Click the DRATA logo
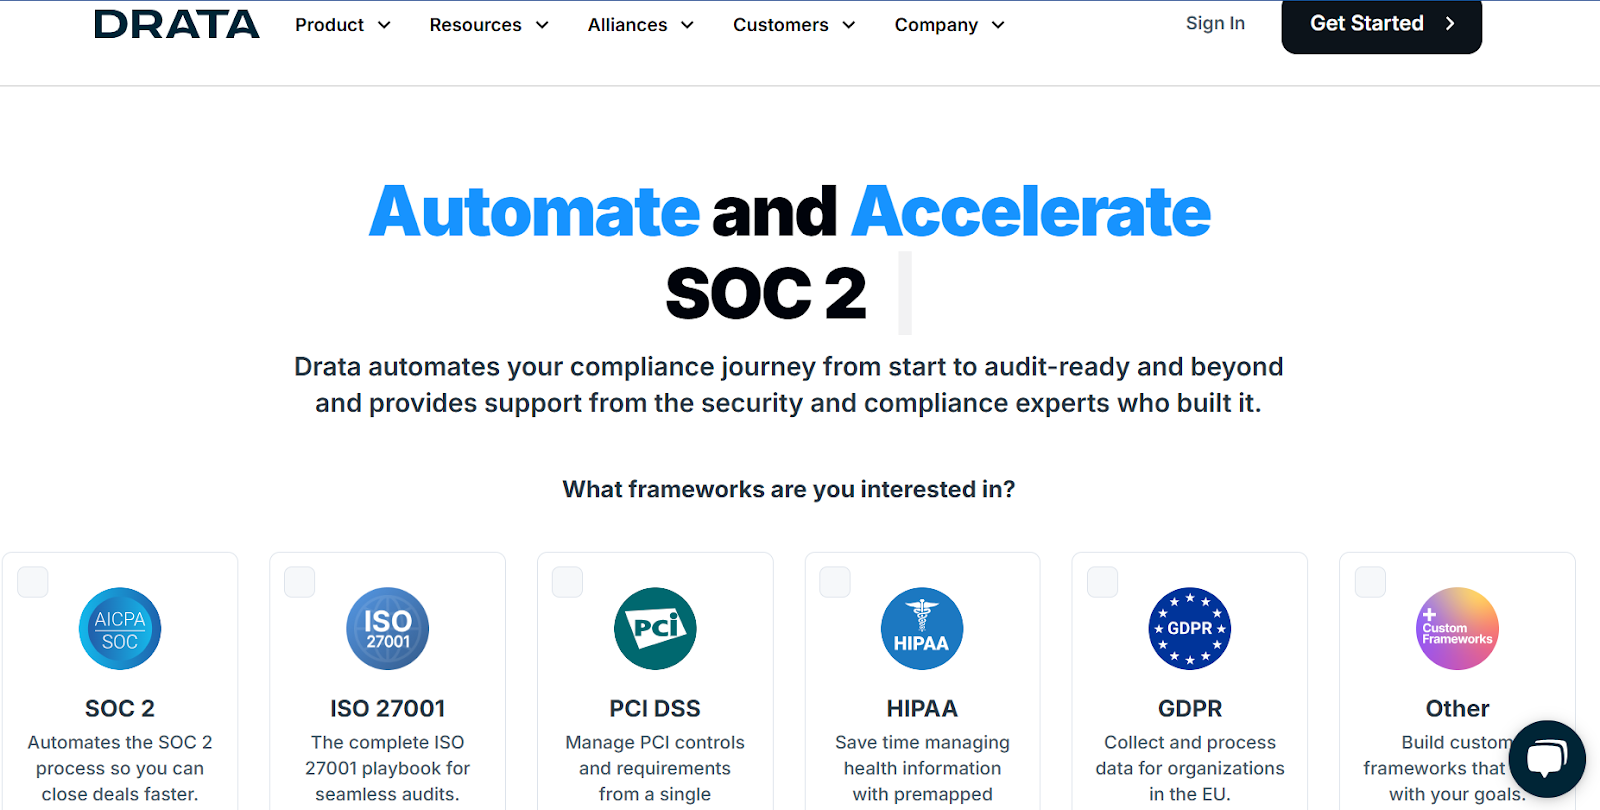 pyautogui.click(x=176, y=24)
